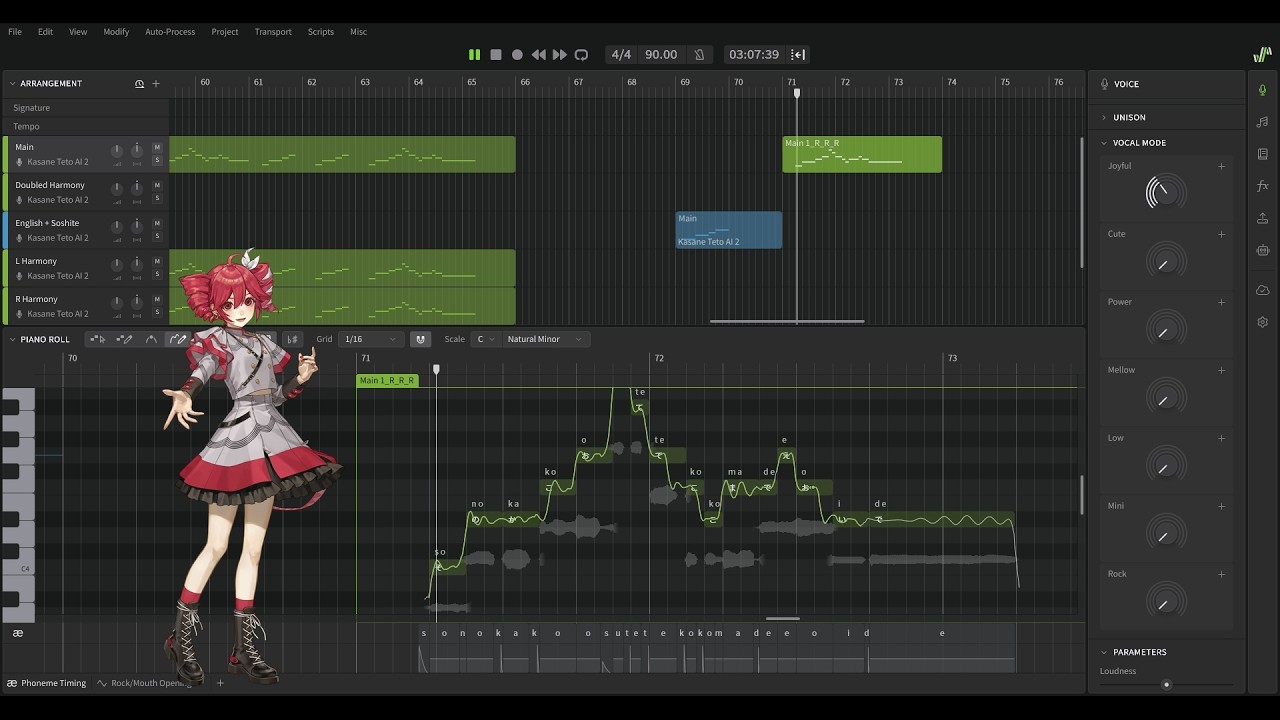Solo the English + Soshite track
Viewport: 1280px width, 720px height.
pos(157,236)
